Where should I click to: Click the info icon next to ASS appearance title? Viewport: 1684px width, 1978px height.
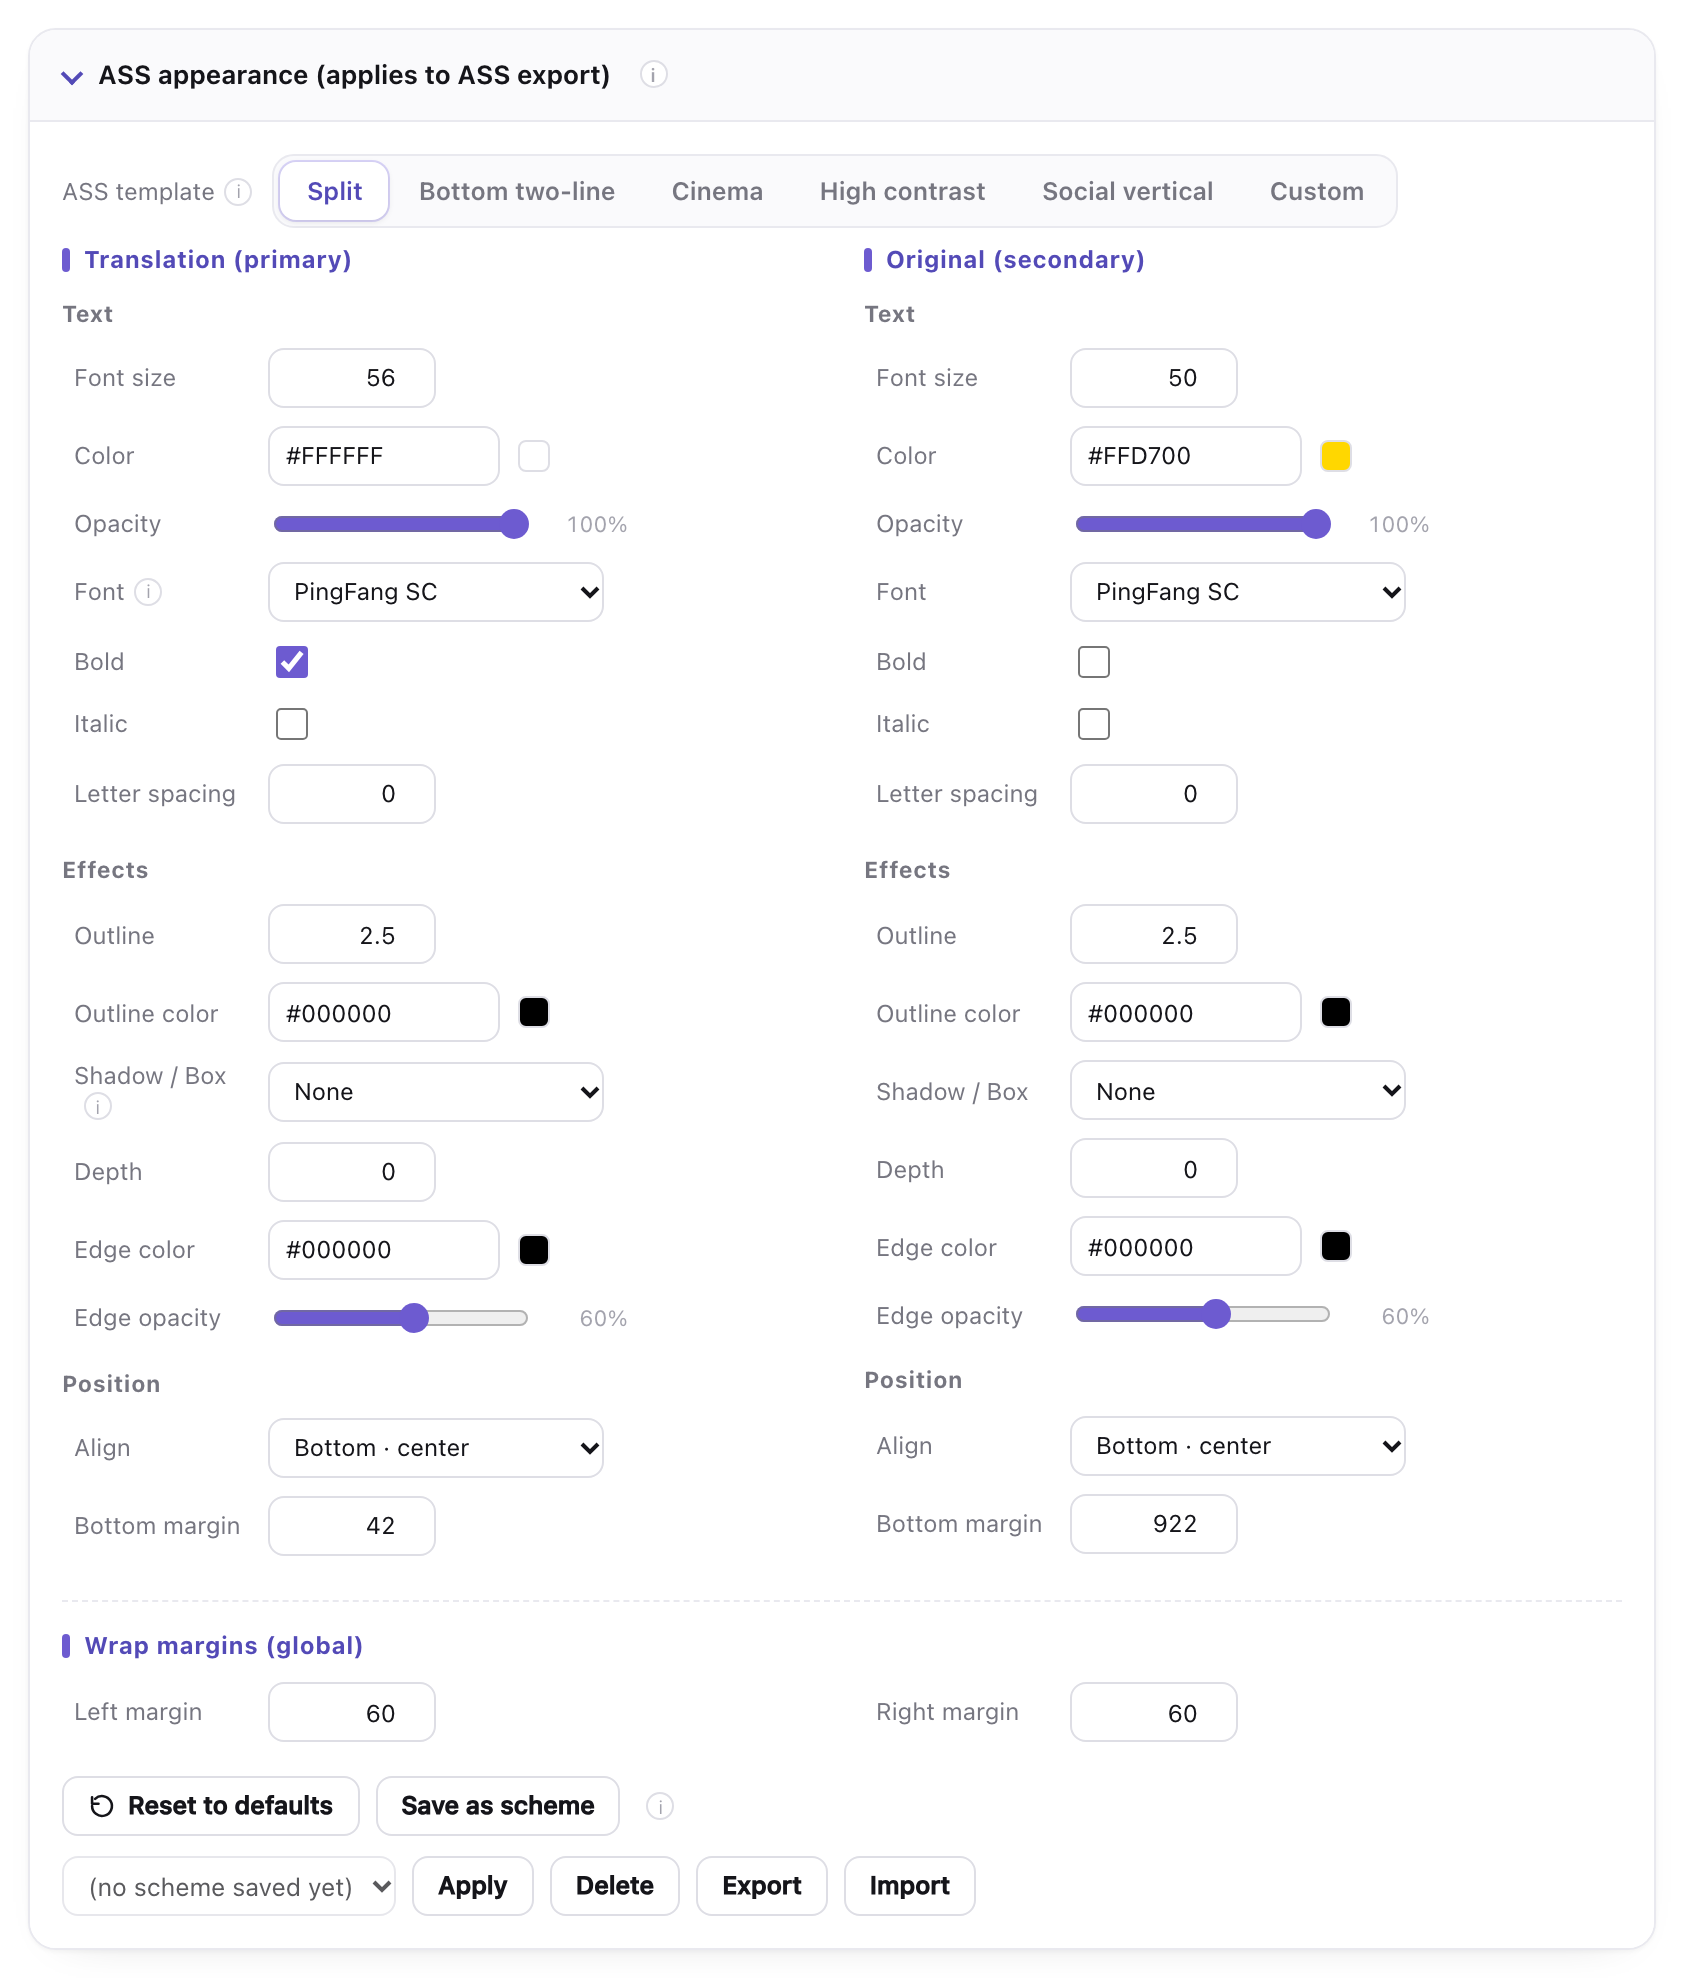(653, 75)
